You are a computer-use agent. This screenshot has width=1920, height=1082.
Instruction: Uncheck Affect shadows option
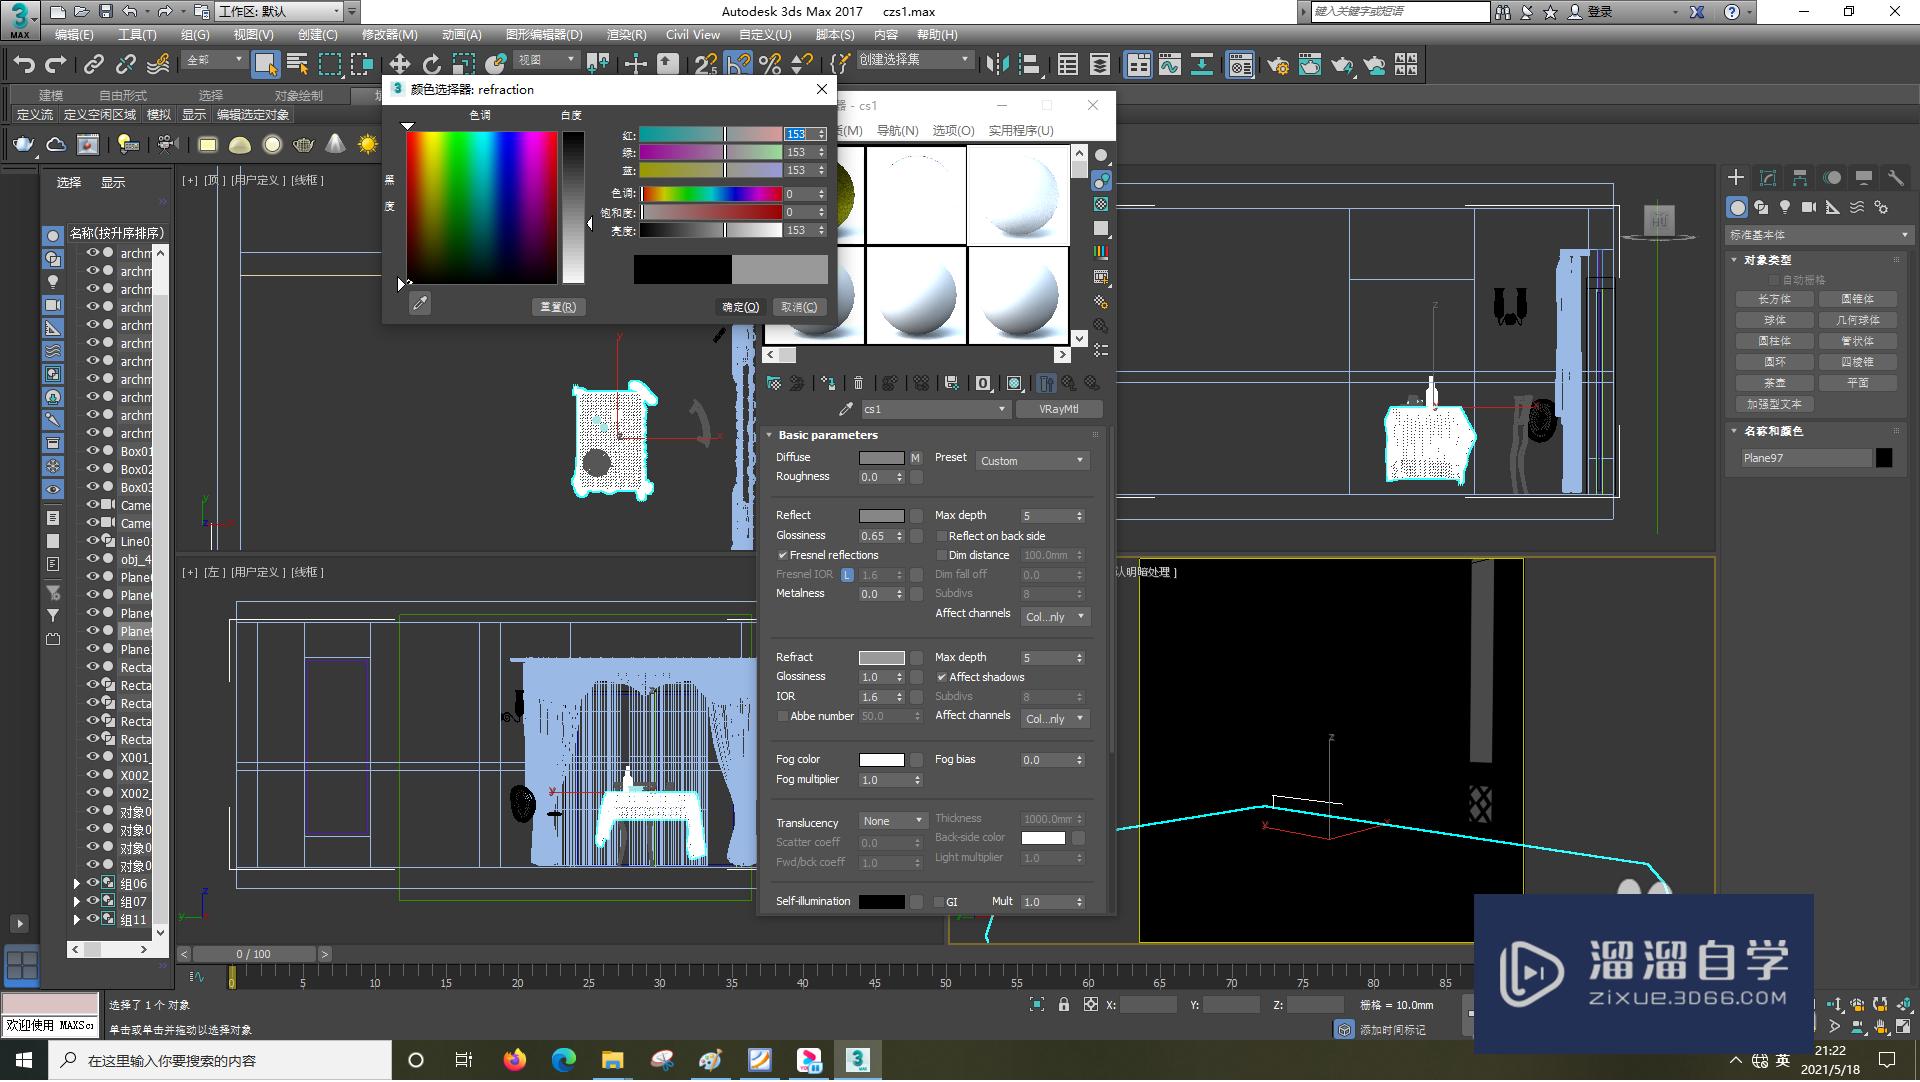pyautogui.click(x=941, y=677)
